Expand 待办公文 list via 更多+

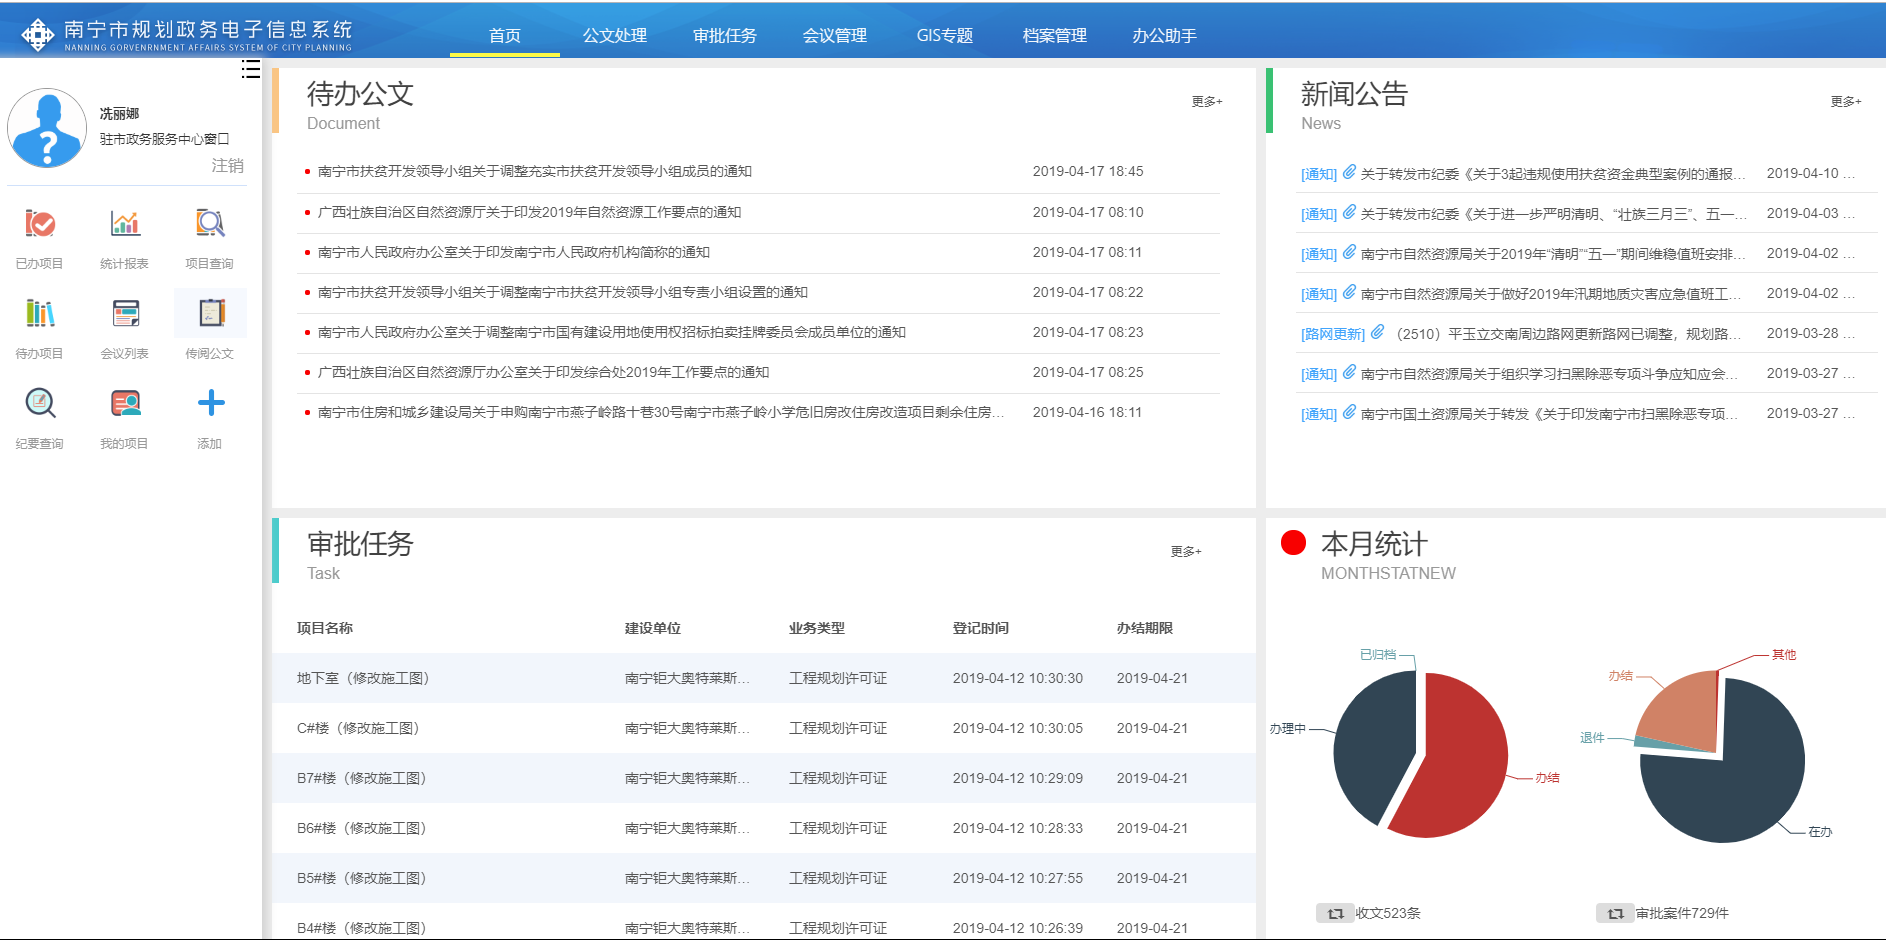pos(1206,102)
